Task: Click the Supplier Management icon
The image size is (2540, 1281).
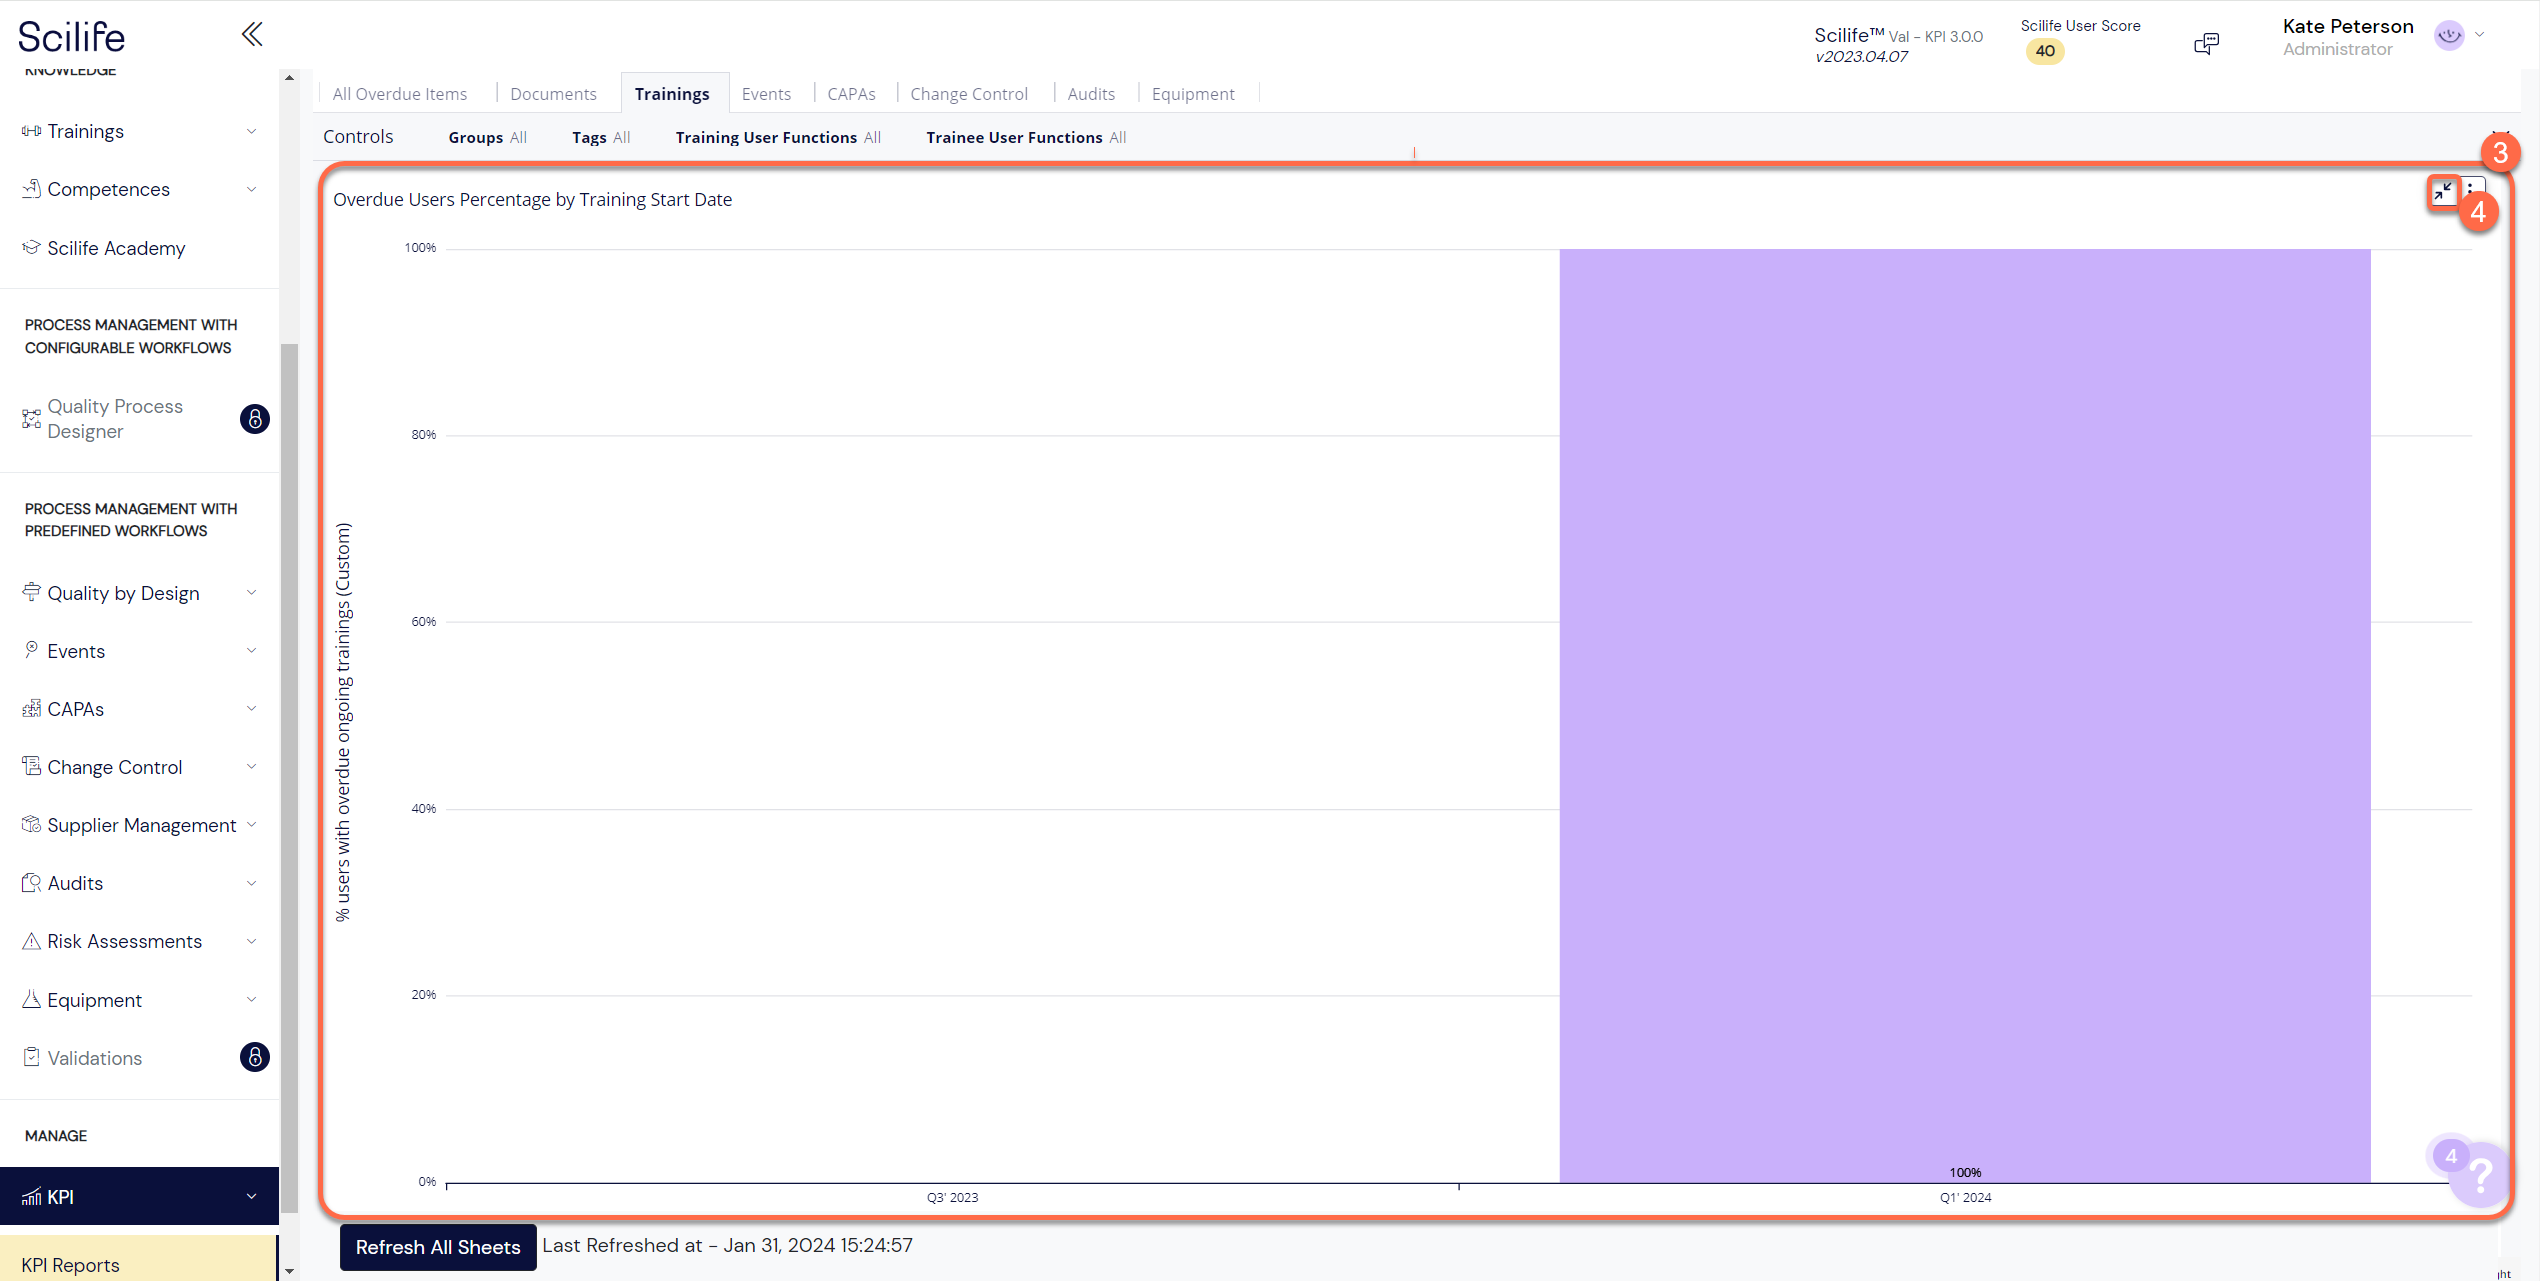Action: click(30, 824)
